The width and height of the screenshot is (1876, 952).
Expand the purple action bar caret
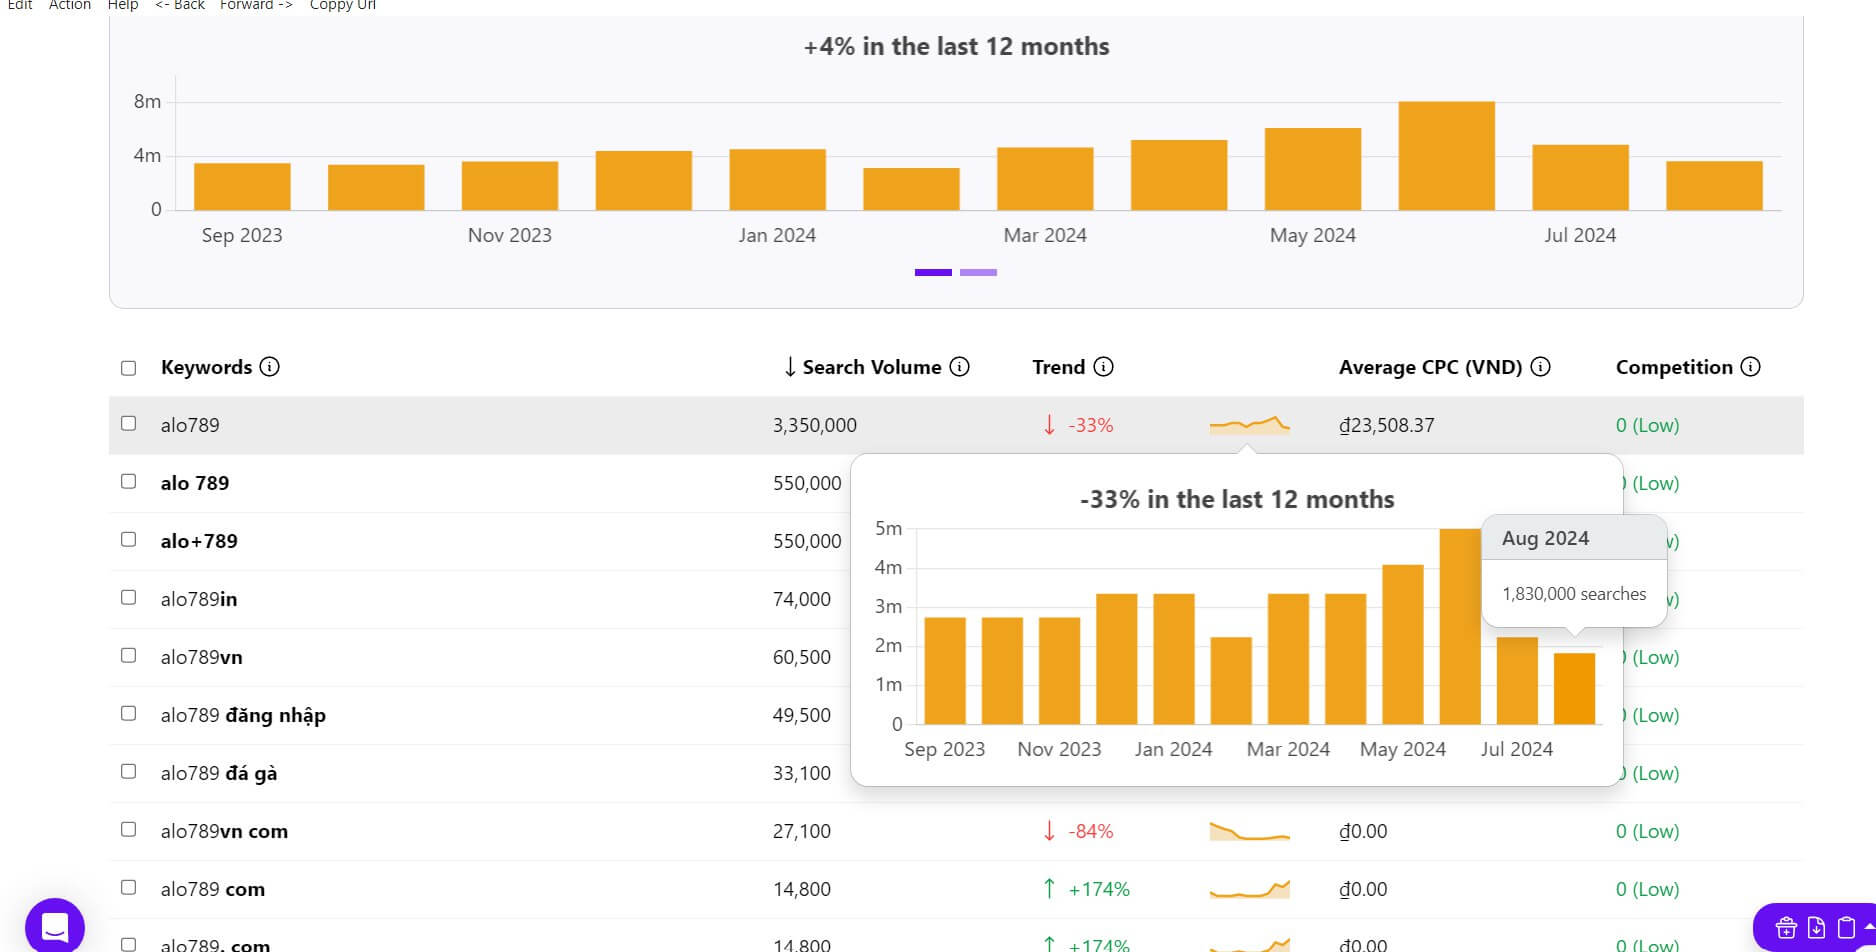[x=1868, y=928]
